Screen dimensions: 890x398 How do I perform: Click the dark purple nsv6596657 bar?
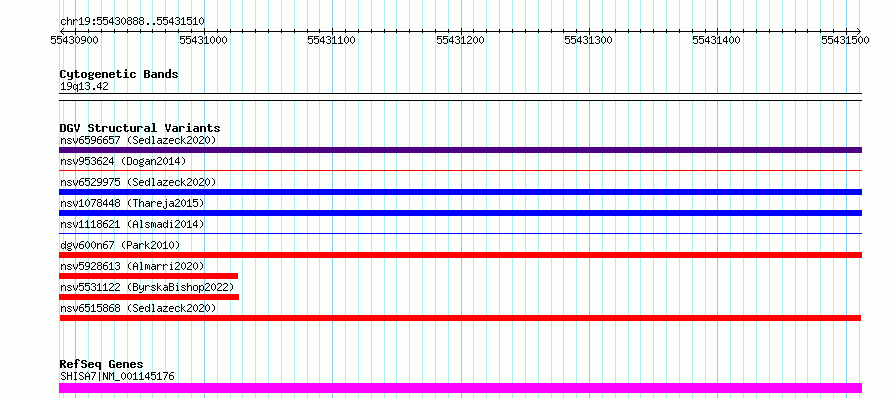(460, 150)
